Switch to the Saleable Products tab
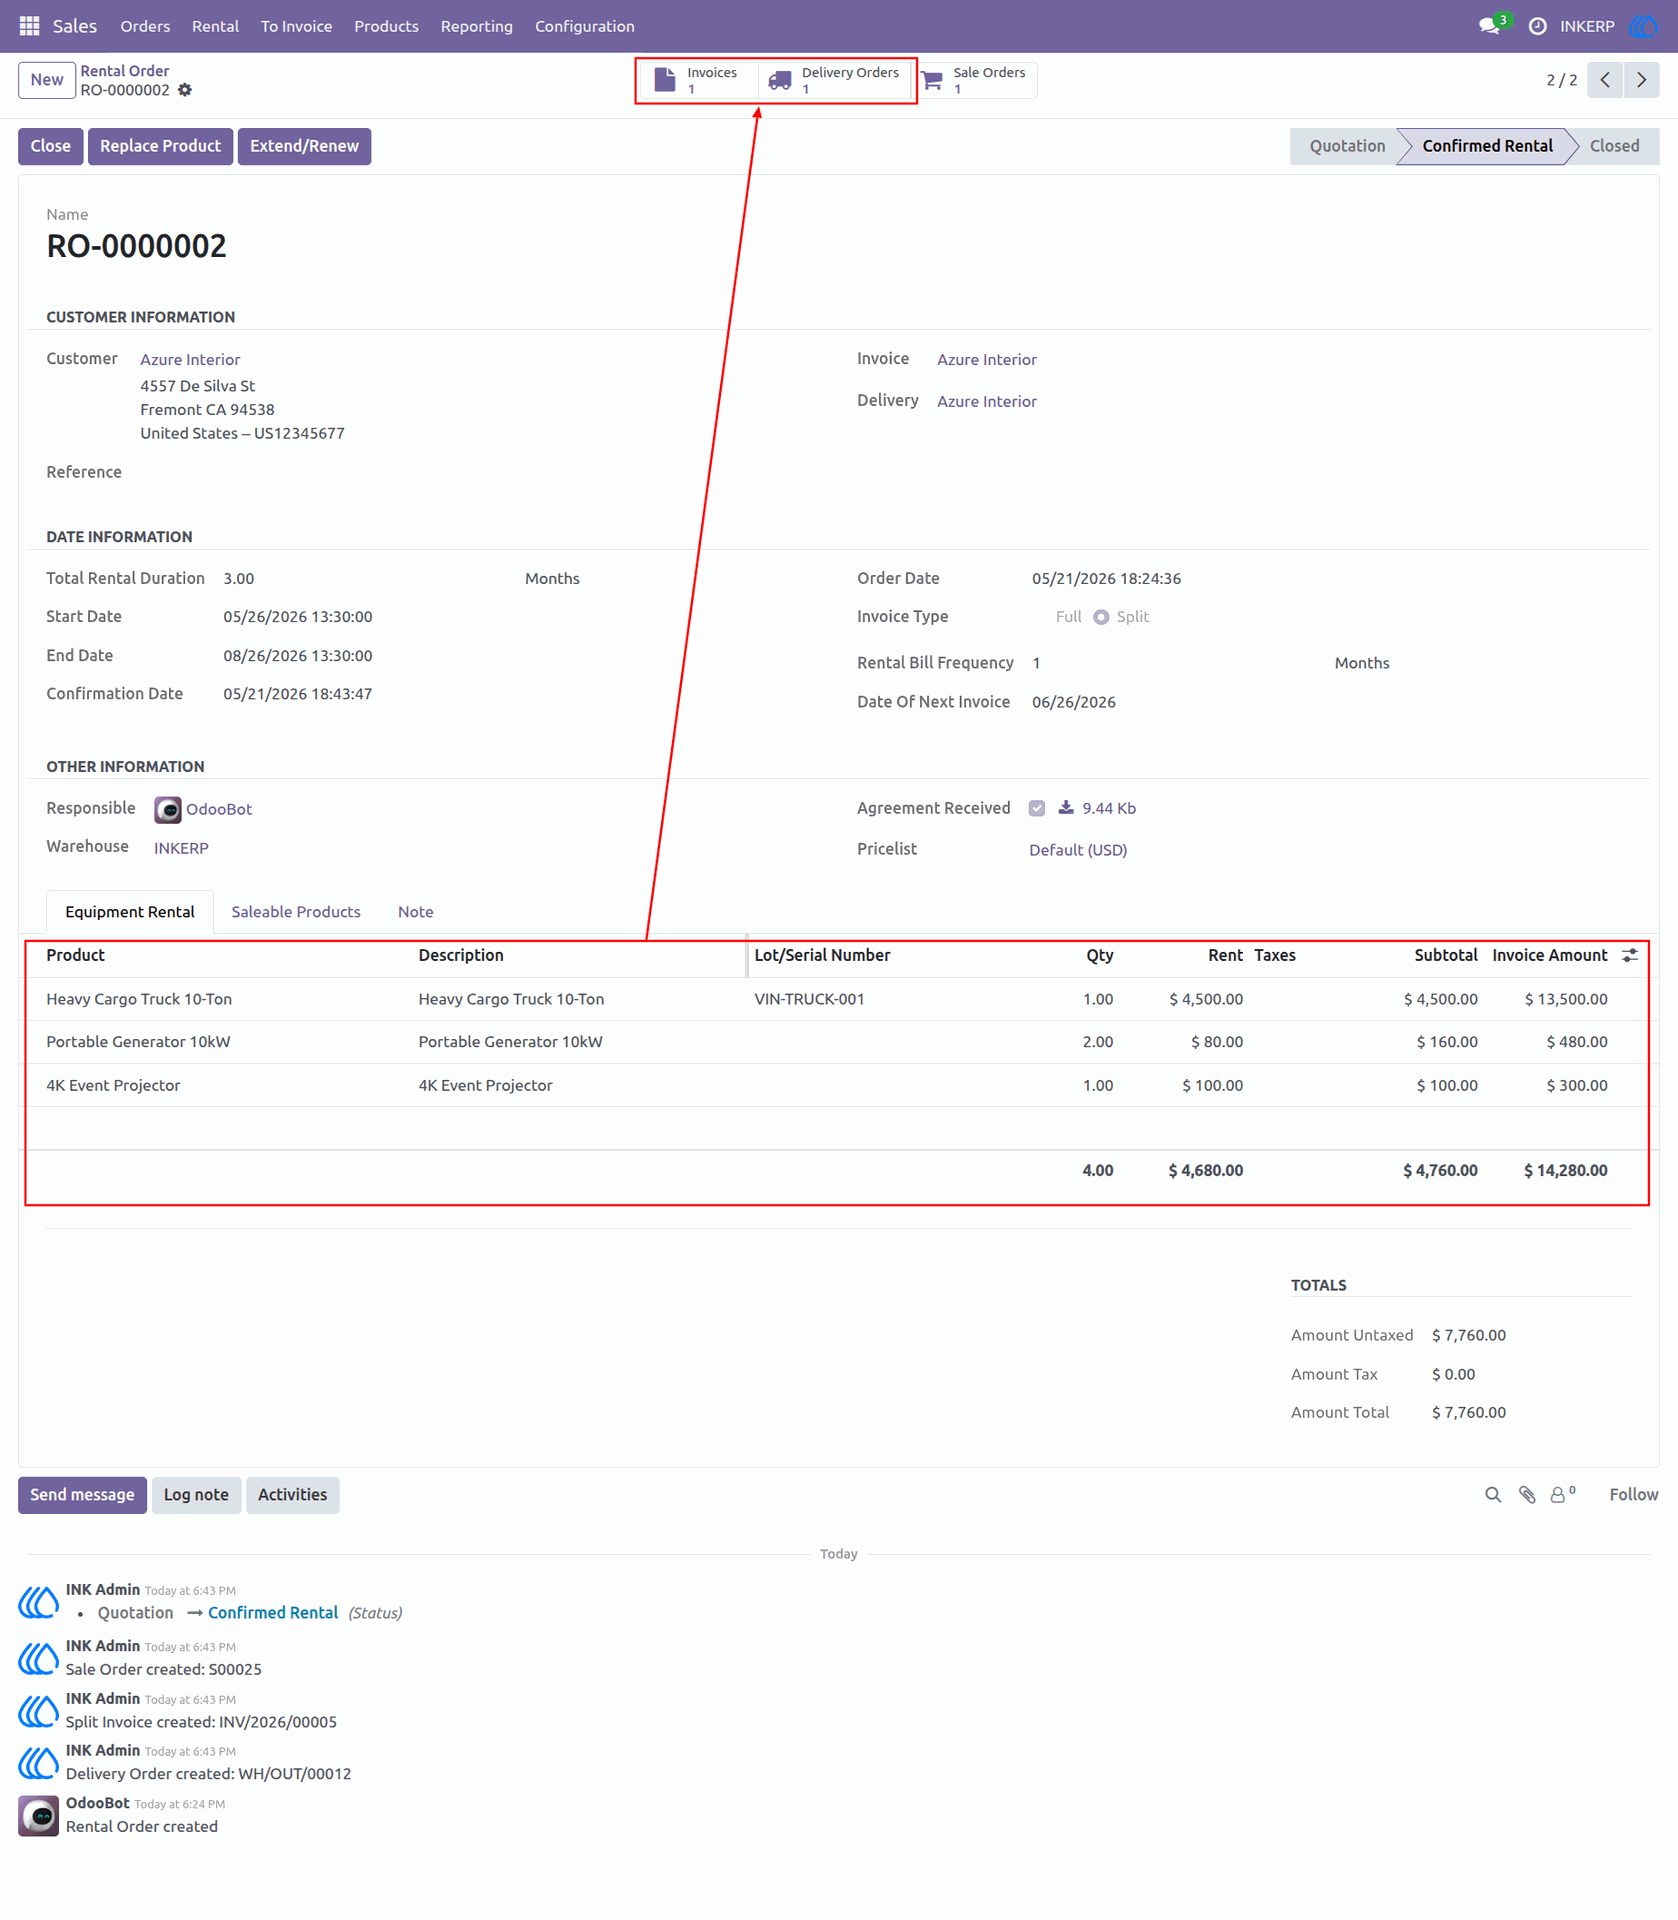 point(296,911)
